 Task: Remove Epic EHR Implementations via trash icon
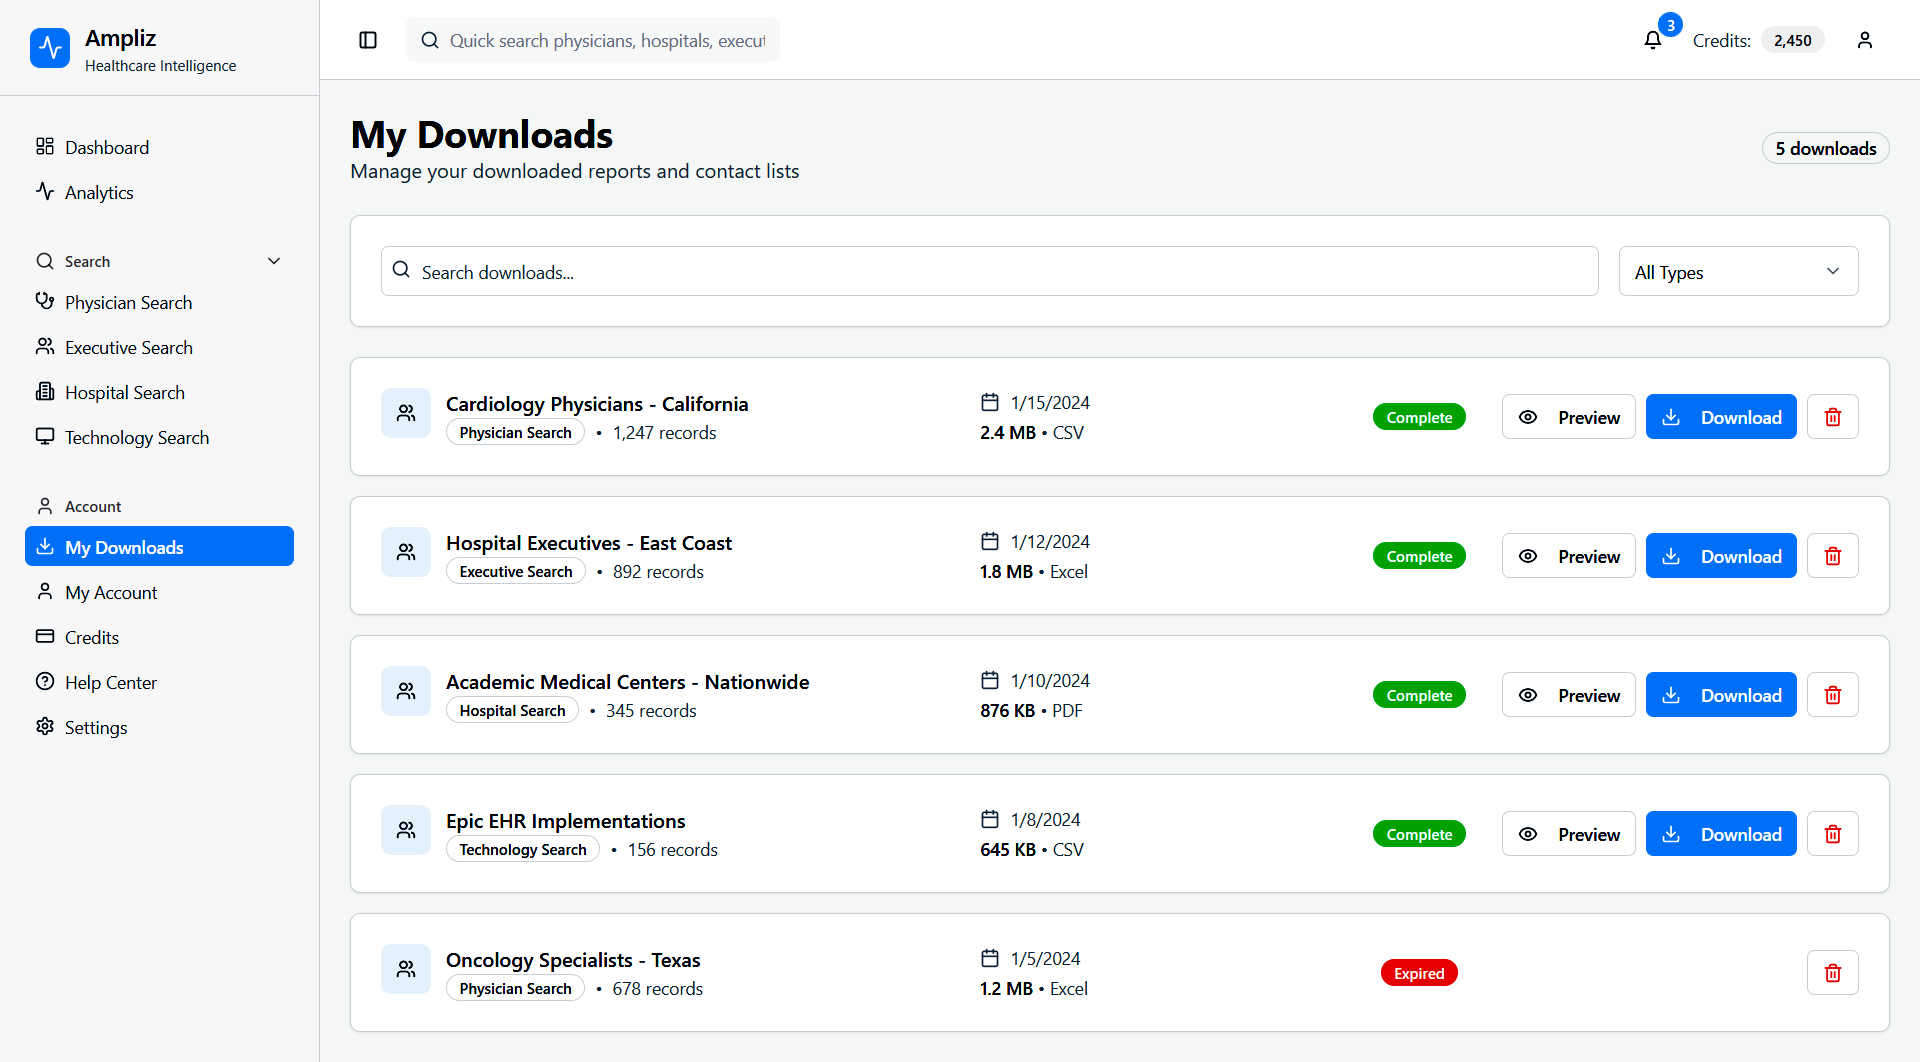(x=1832, y=834)
